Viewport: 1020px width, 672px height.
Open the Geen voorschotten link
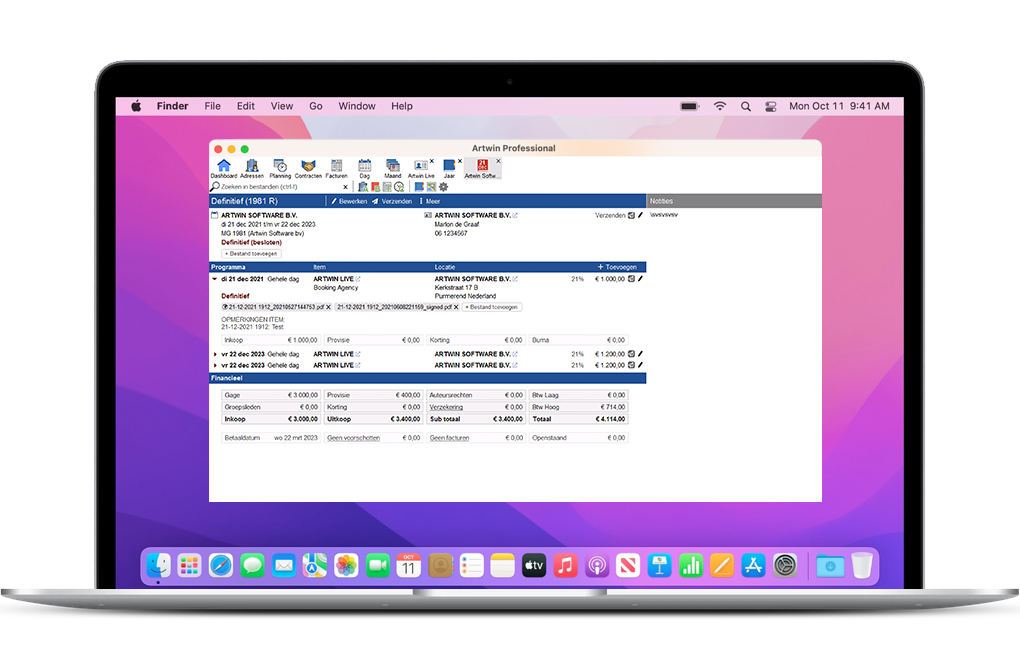(x=353, y=438)
